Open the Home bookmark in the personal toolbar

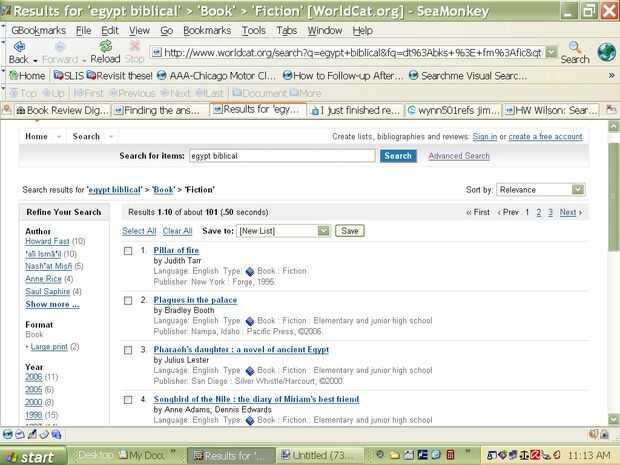click(27, 76)
